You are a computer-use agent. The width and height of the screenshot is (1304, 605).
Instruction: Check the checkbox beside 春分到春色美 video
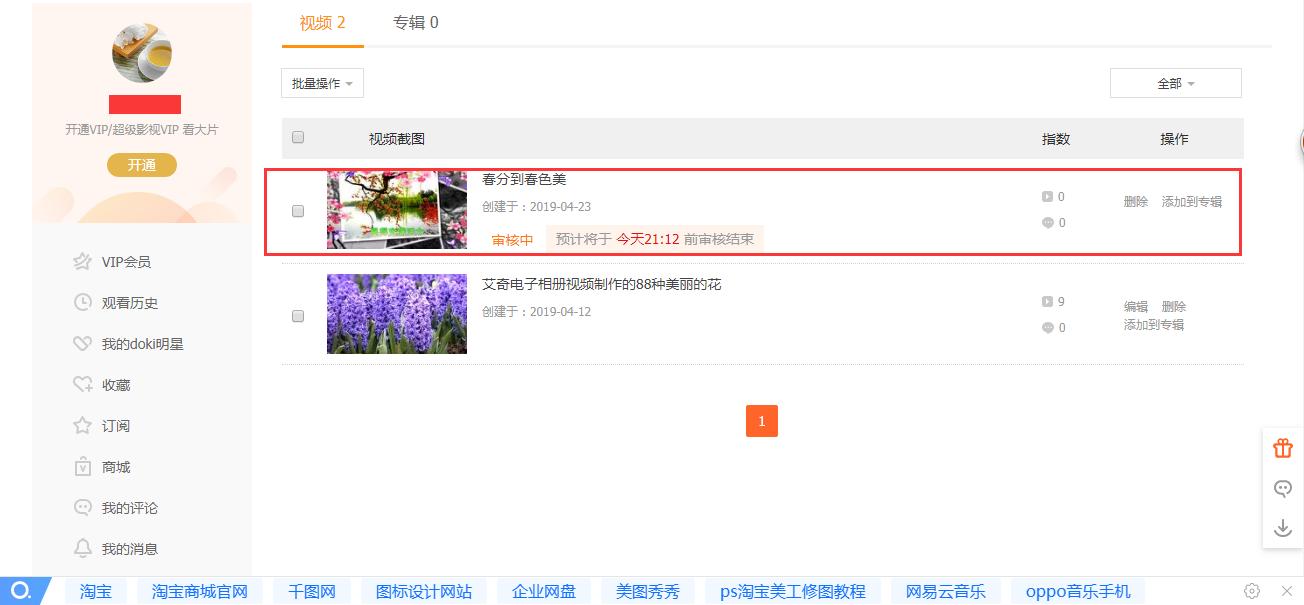297,211
